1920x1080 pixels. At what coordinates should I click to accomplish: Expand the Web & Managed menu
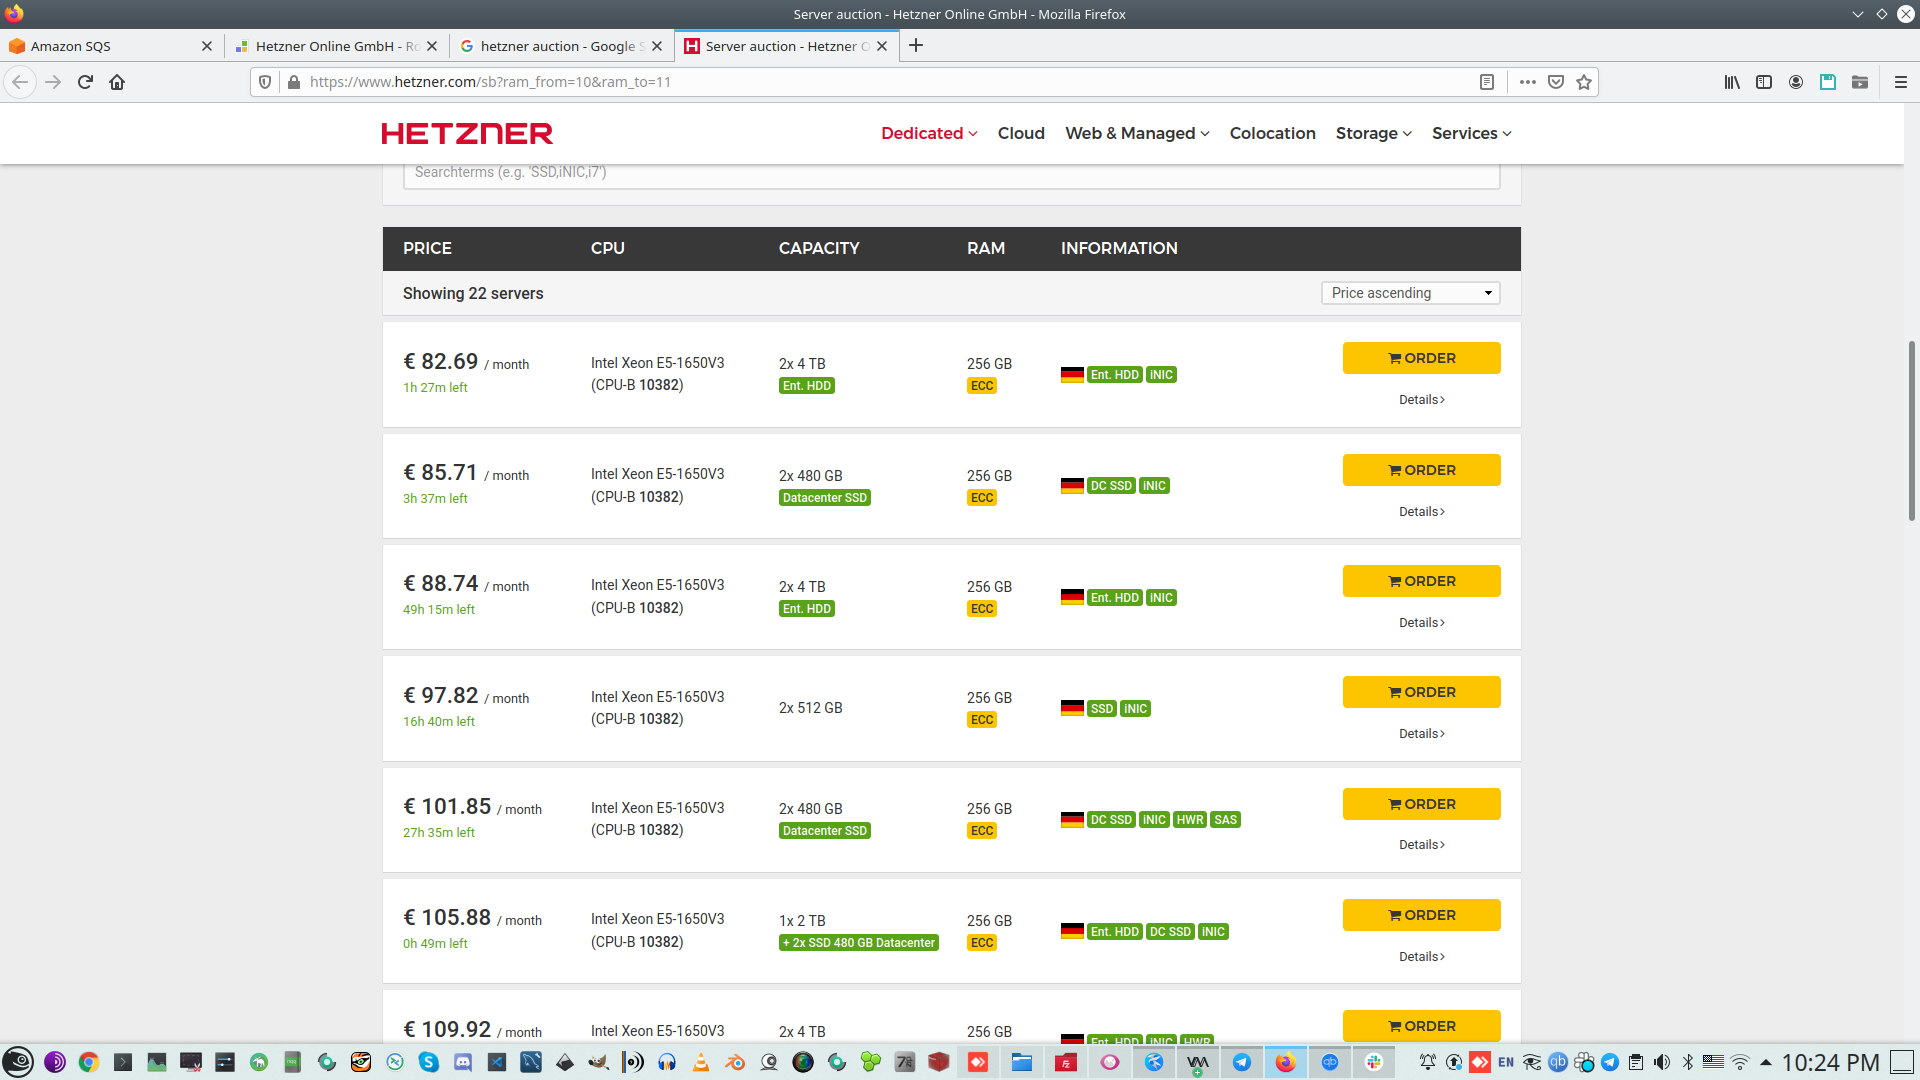coord(1137,133)
